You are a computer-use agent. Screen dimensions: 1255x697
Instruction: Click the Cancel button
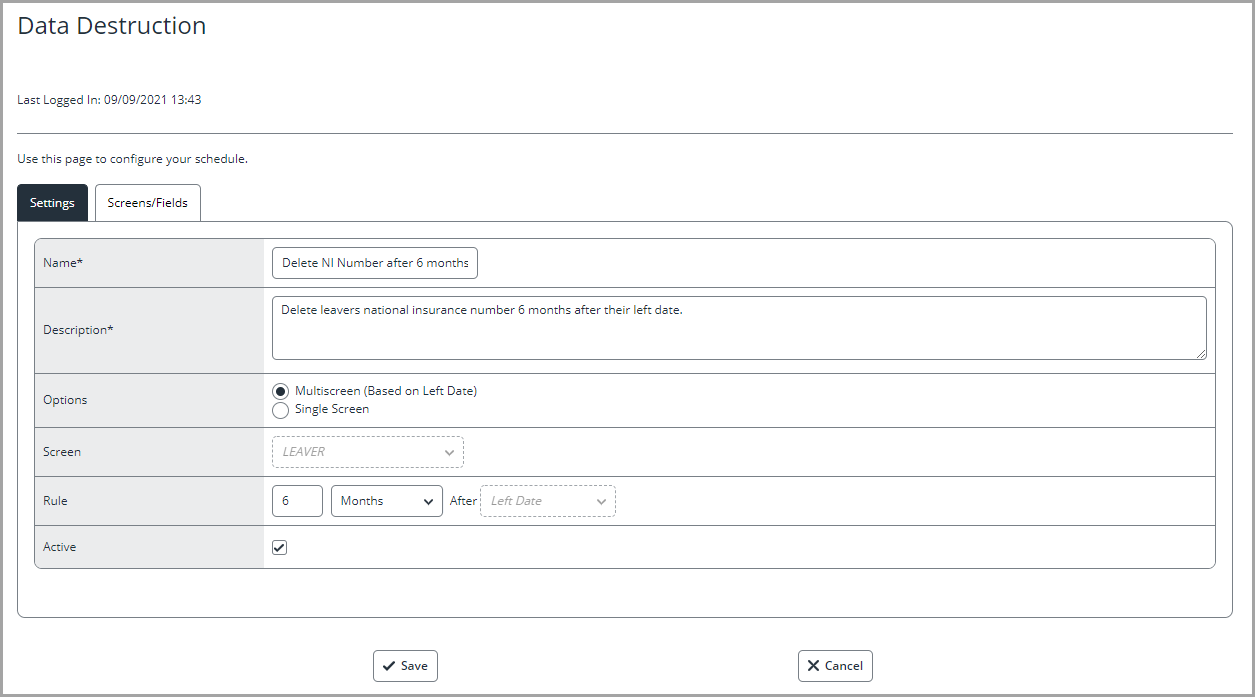pos(835,666)
